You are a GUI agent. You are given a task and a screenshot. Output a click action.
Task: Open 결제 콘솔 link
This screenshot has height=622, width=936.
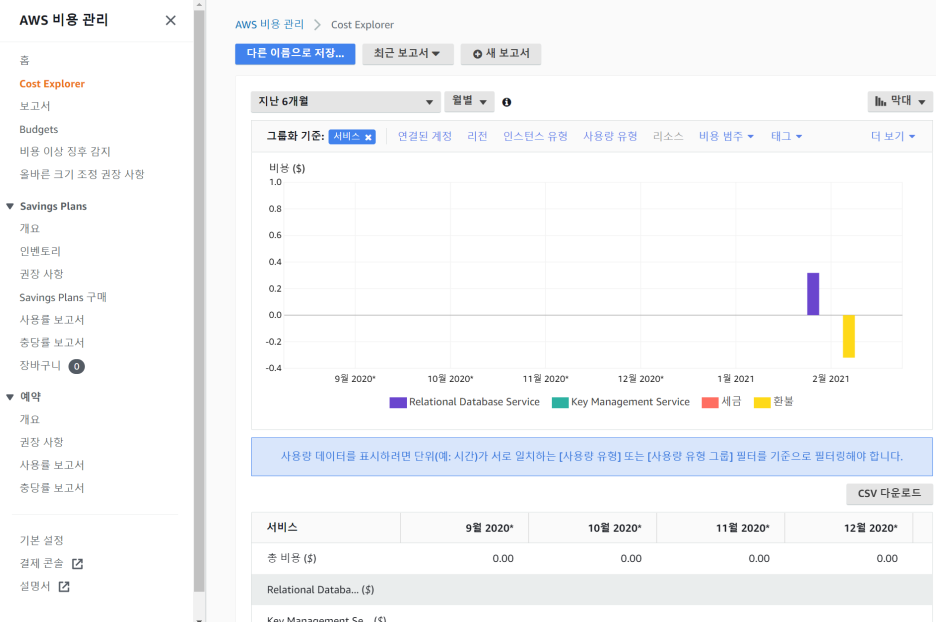[41, 563]
